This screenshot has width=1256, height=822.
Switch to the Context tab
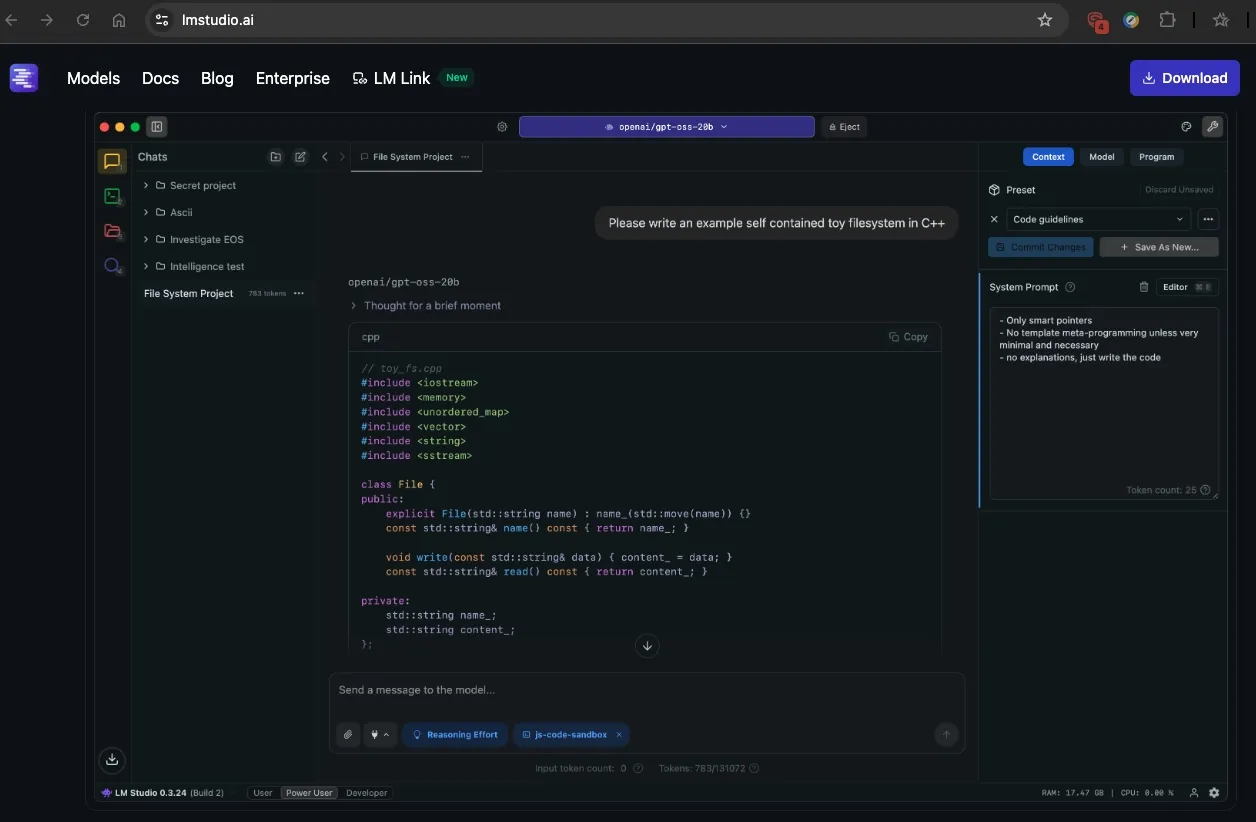point(1048,157)
